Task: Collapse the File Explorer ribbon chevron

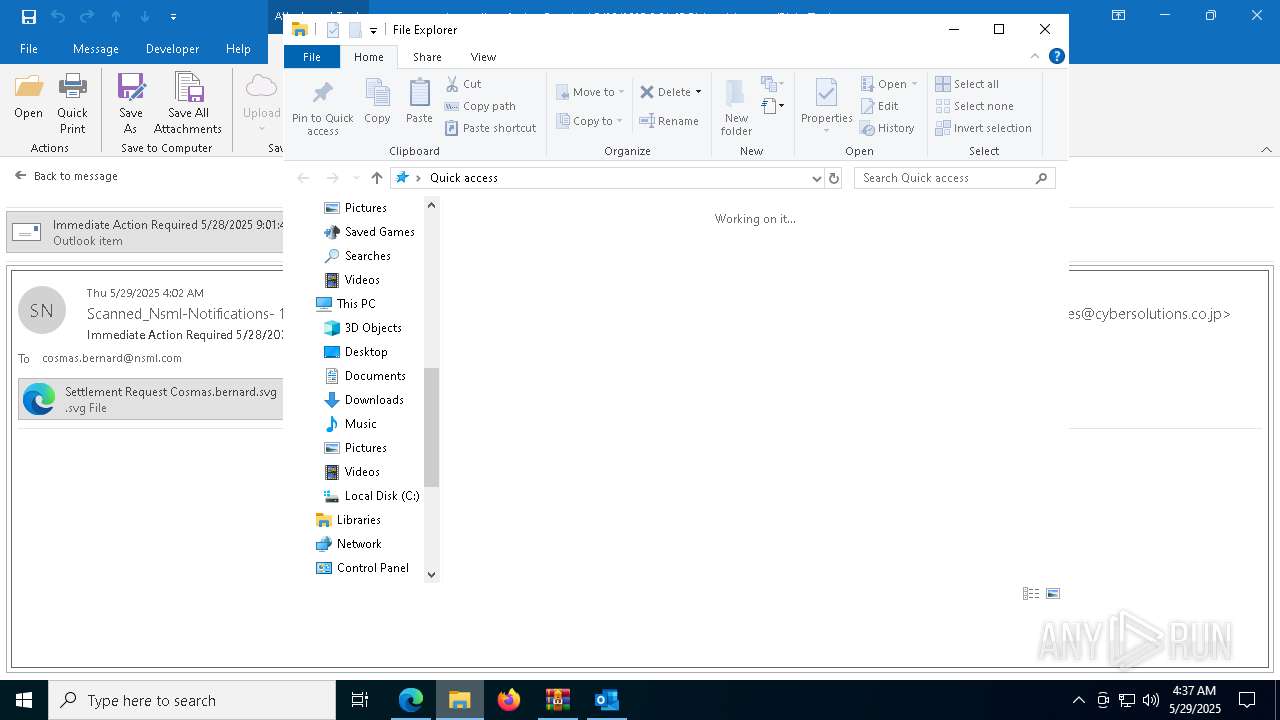Action: 1035,57
